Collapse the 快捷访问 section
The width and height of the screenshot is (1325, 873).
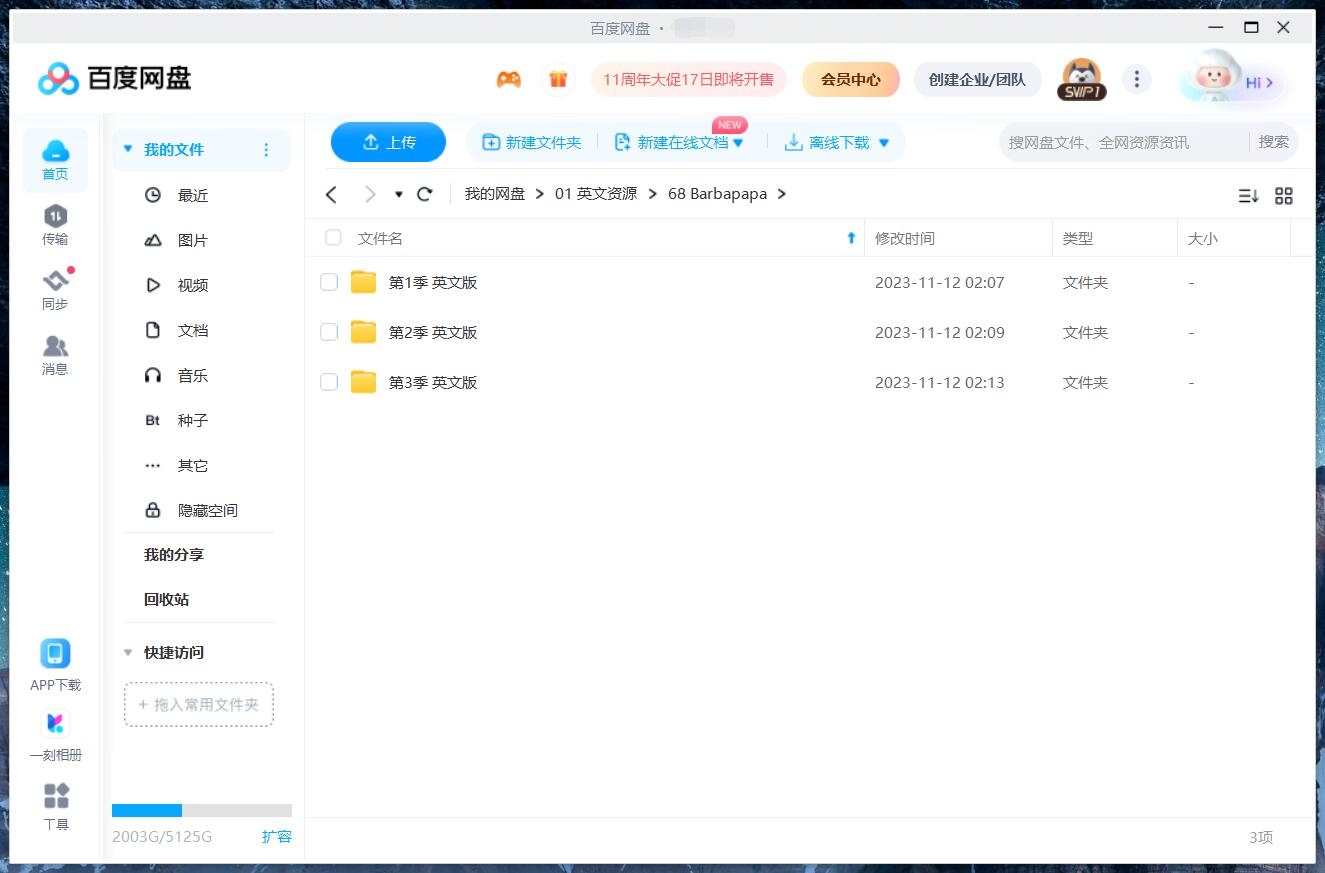coord(127,652)
